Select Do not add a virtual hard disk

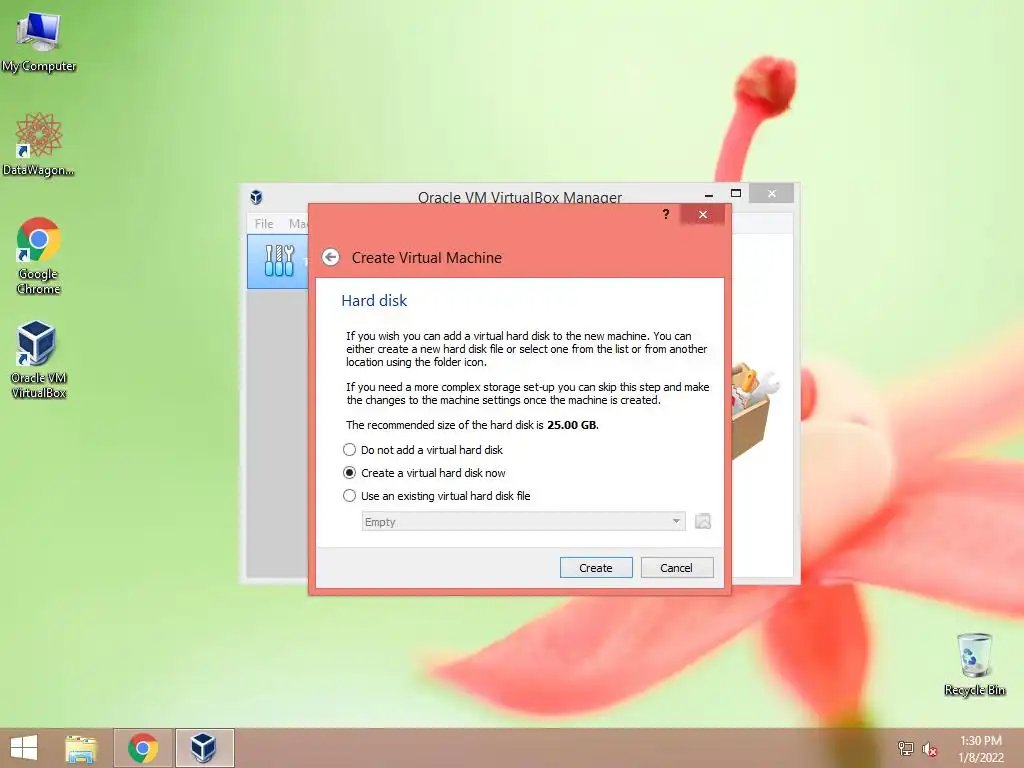coord(423,450)
